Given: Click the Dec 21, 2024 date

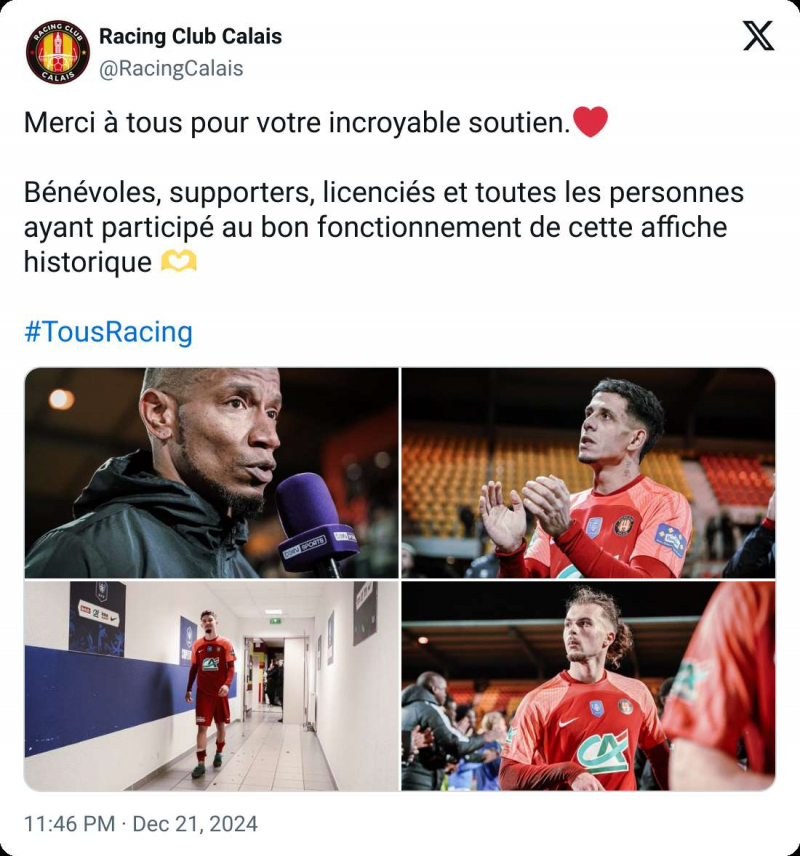Looking at the screenshot, I should click(x=195, y=823).
